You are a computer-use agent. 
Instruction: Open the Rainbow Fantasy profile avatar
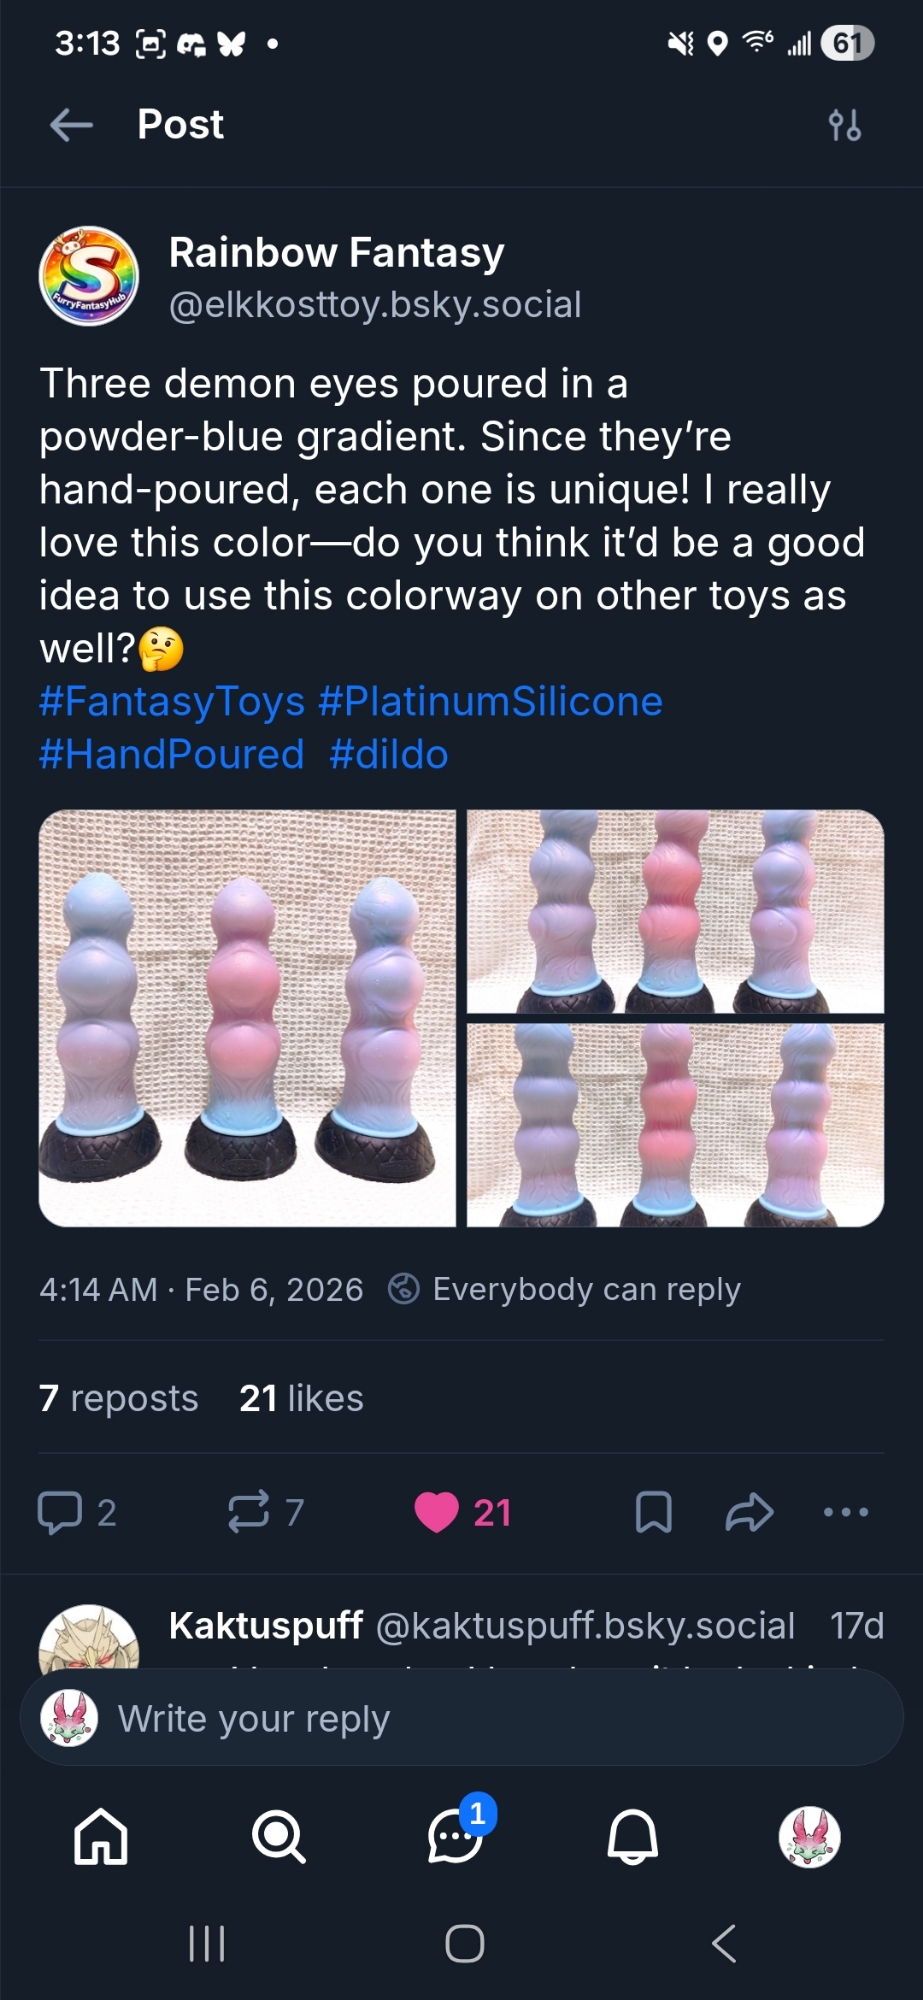[88, 277]
